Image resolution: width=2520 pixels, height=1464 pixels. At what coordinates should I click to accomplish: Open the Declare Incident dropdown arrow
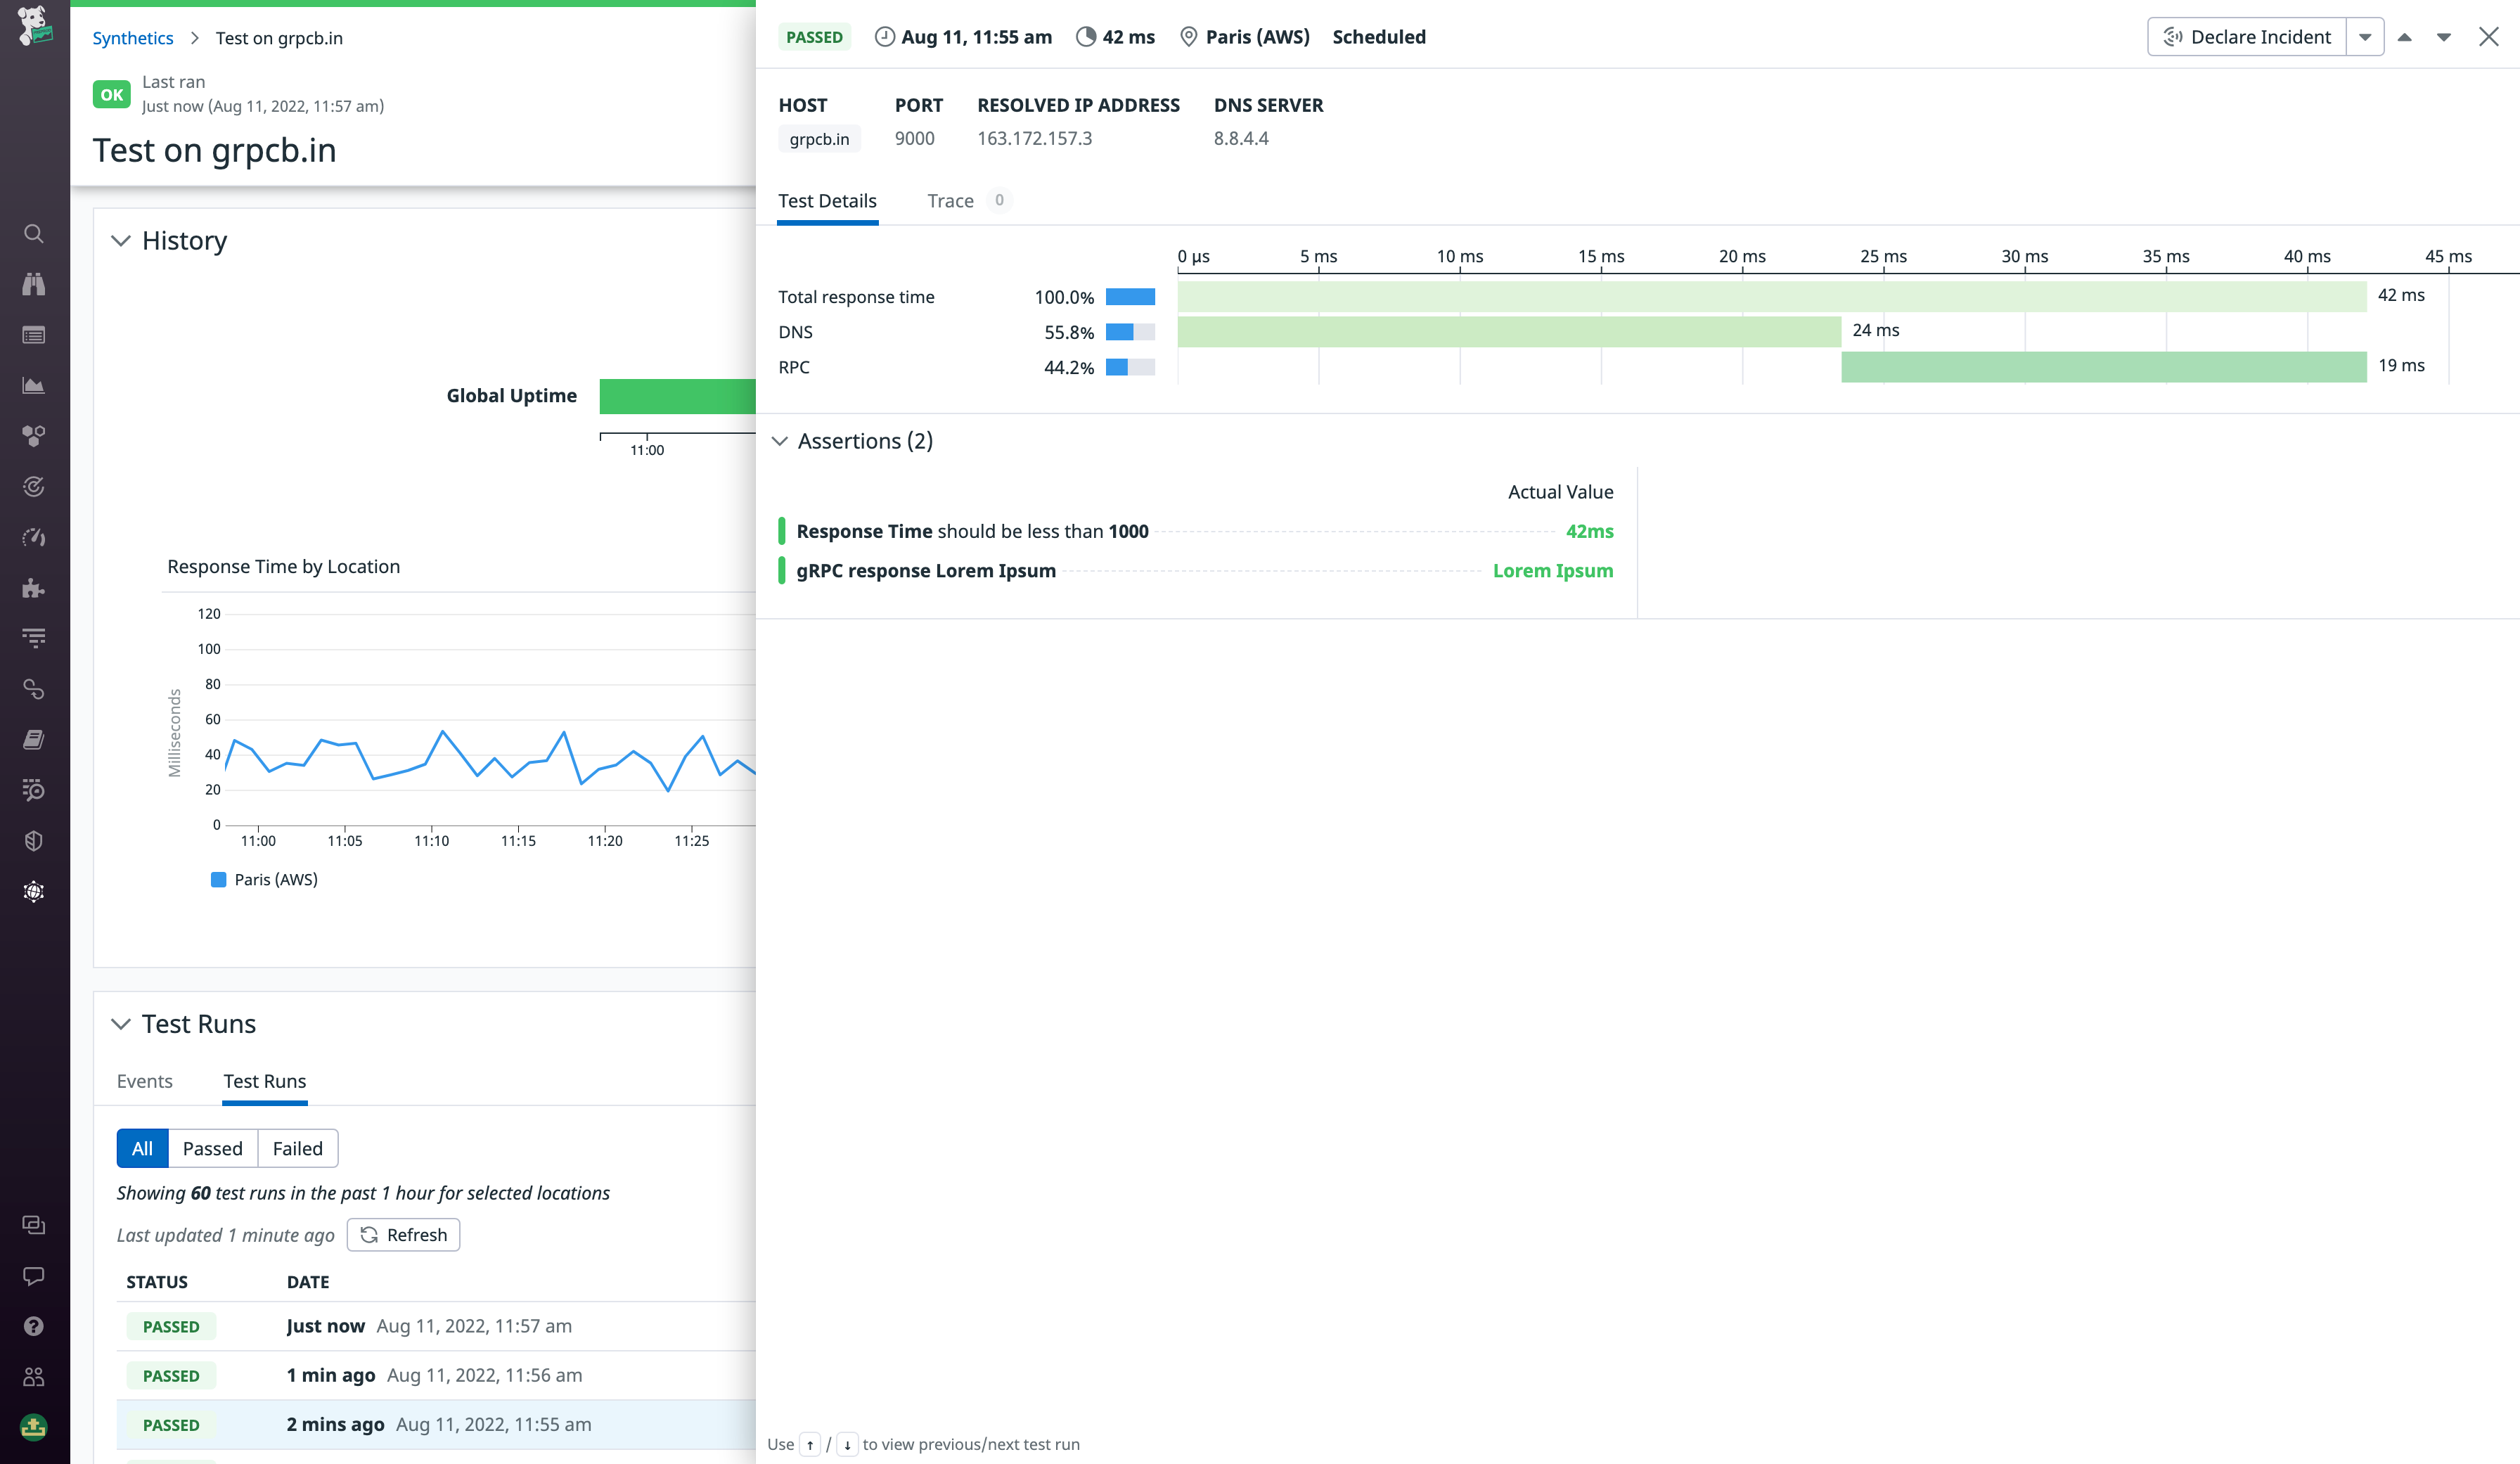[2365, 37]
